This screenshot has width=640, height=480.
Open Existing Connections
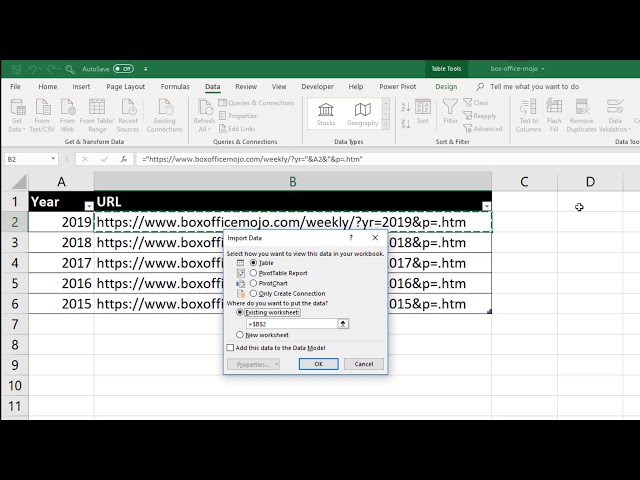(164, 116)
